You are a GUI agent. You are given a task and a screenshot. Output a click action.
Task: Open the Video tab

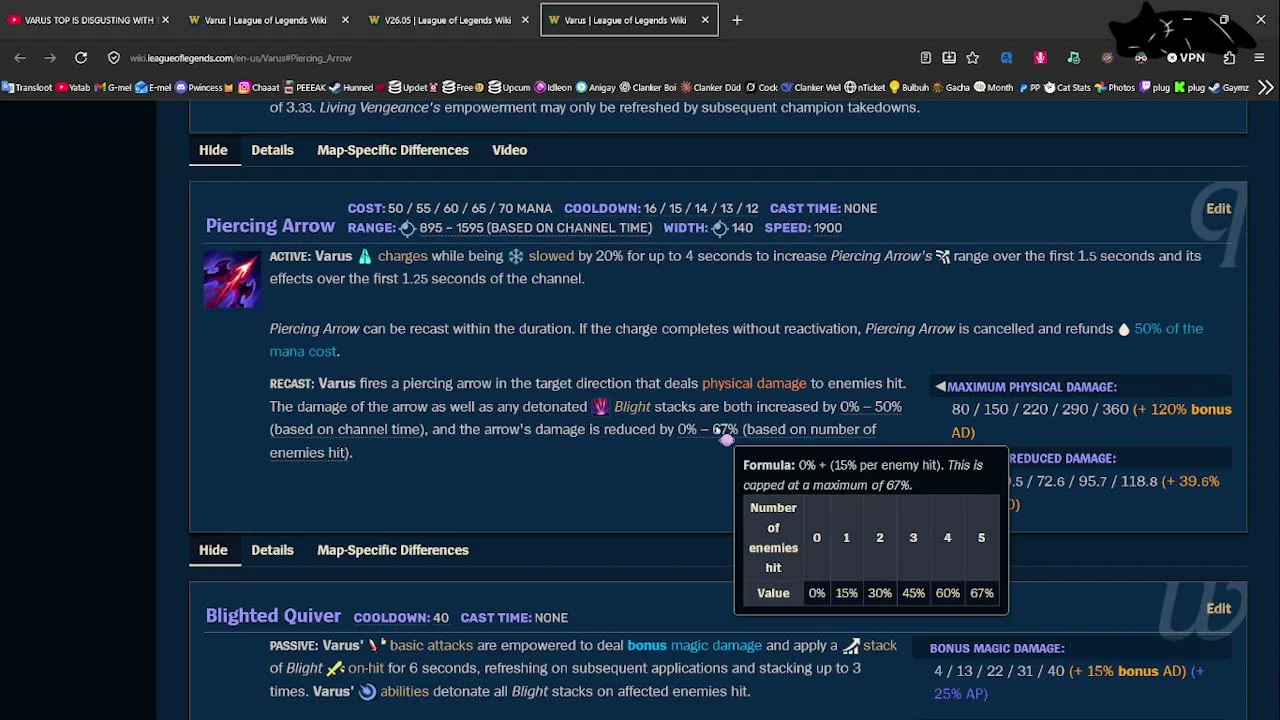pos(509,150)
